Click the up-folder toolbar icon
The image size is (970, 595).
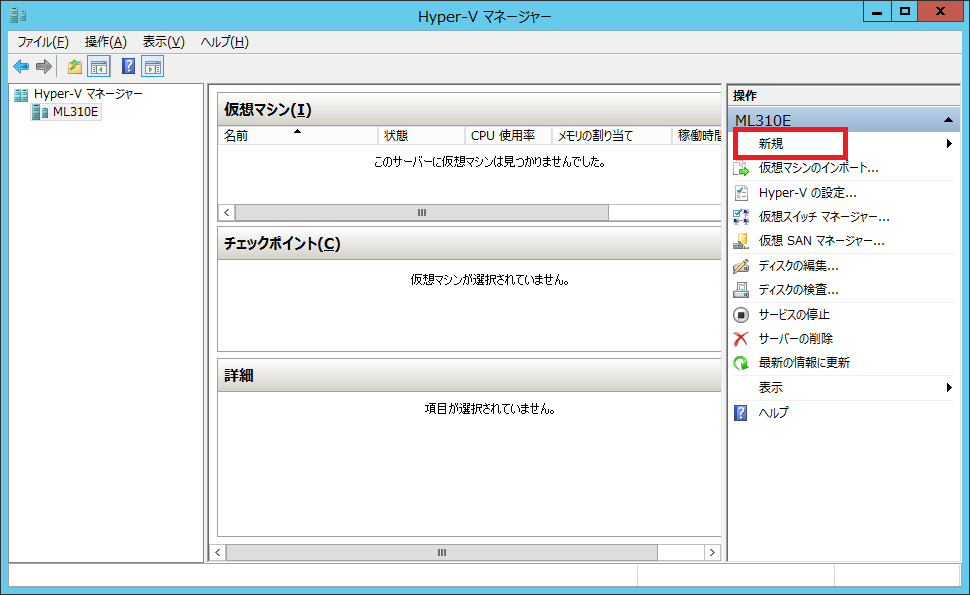(74, 67)
